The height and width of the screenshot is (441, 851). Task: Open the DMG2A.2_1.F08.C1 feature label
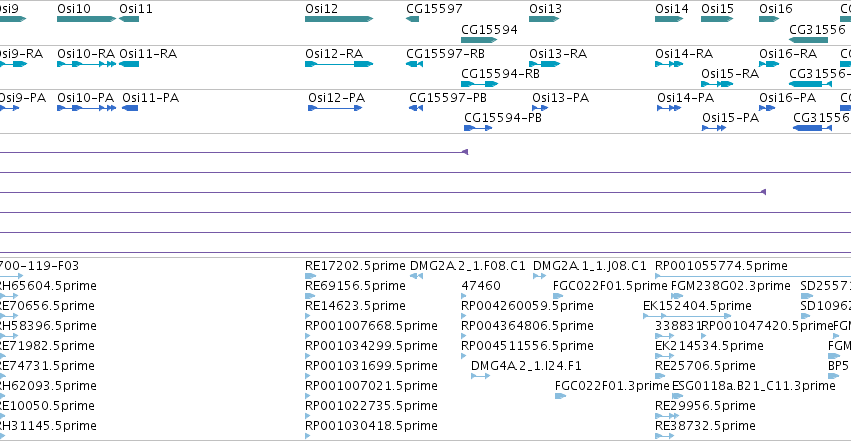(x=468, y=266)
